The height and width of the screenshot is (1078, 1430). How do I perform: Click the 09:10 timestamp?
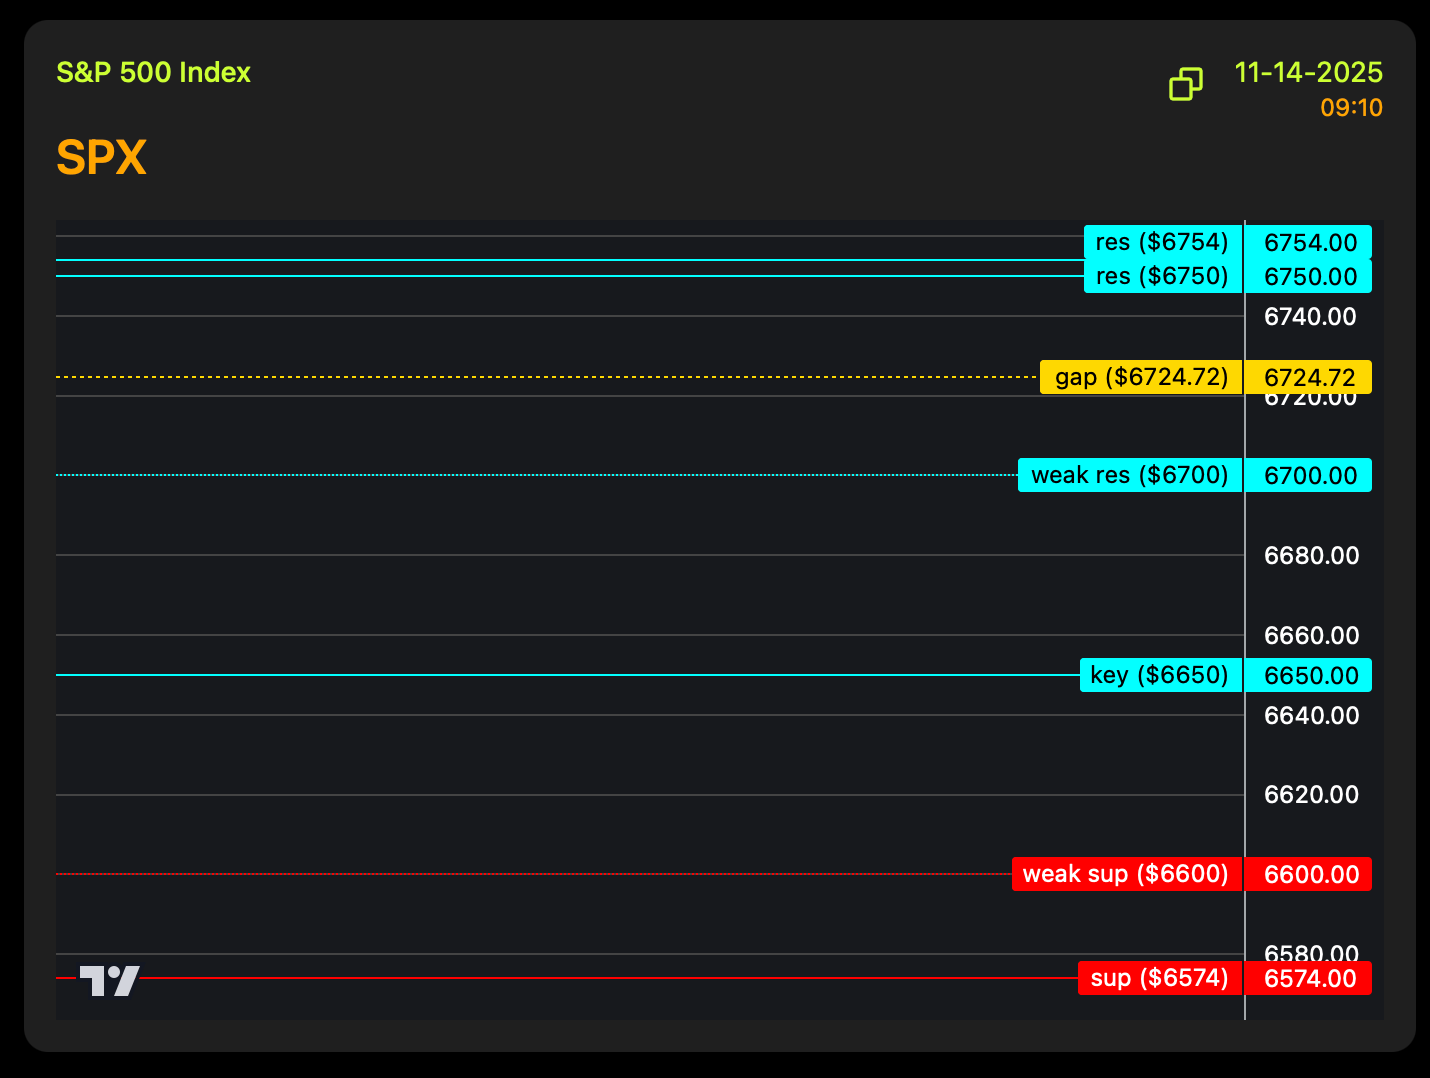click(1351, 108)
